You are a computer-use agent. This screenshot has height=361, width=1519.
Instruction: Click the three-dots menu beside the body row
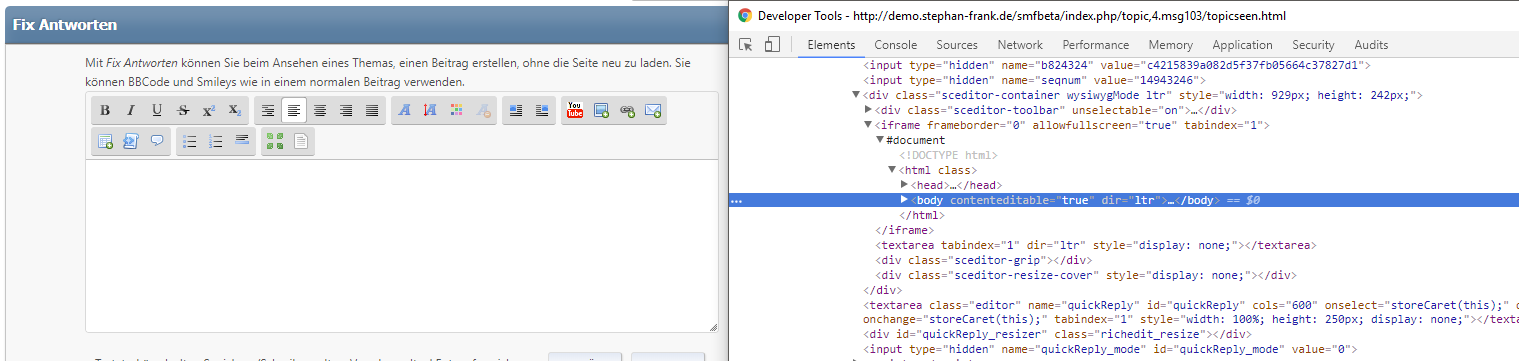click(x=737, y=201)
